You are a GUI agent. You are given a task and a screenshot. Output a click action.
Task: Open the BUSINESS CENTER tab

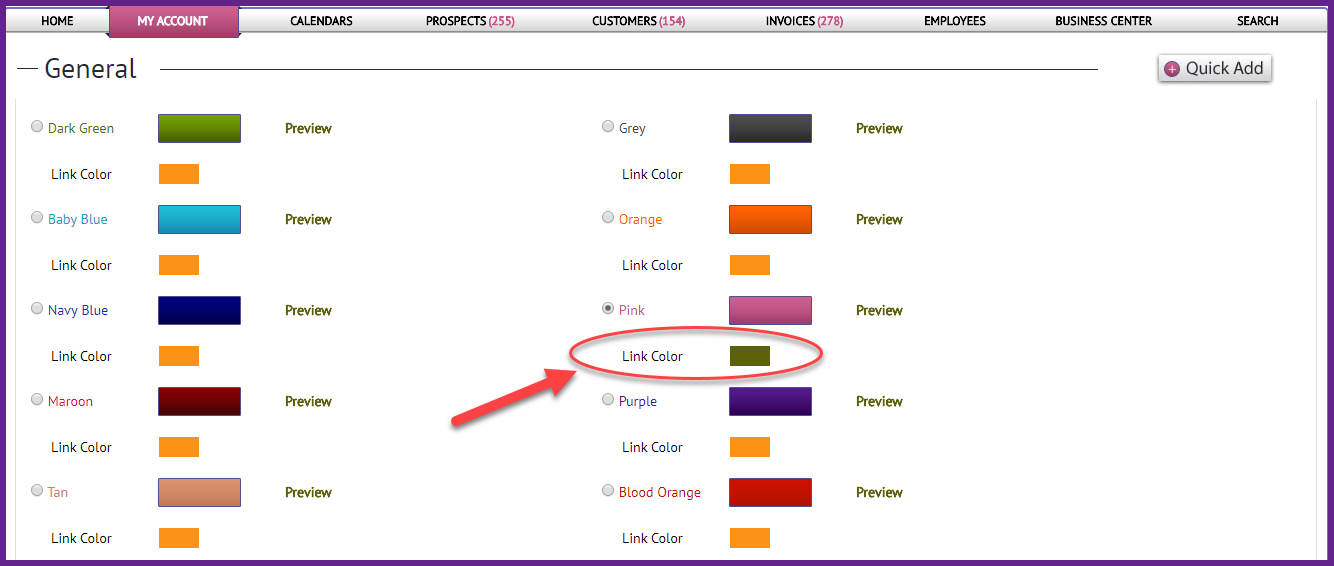tap(1103, 21)
